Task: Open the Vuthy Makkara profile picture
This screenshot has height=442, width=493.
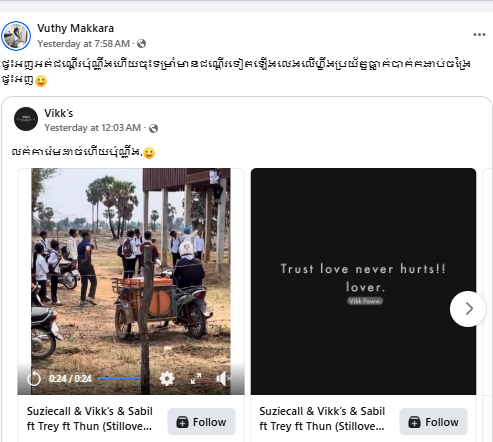Action: tap(16, 36)
